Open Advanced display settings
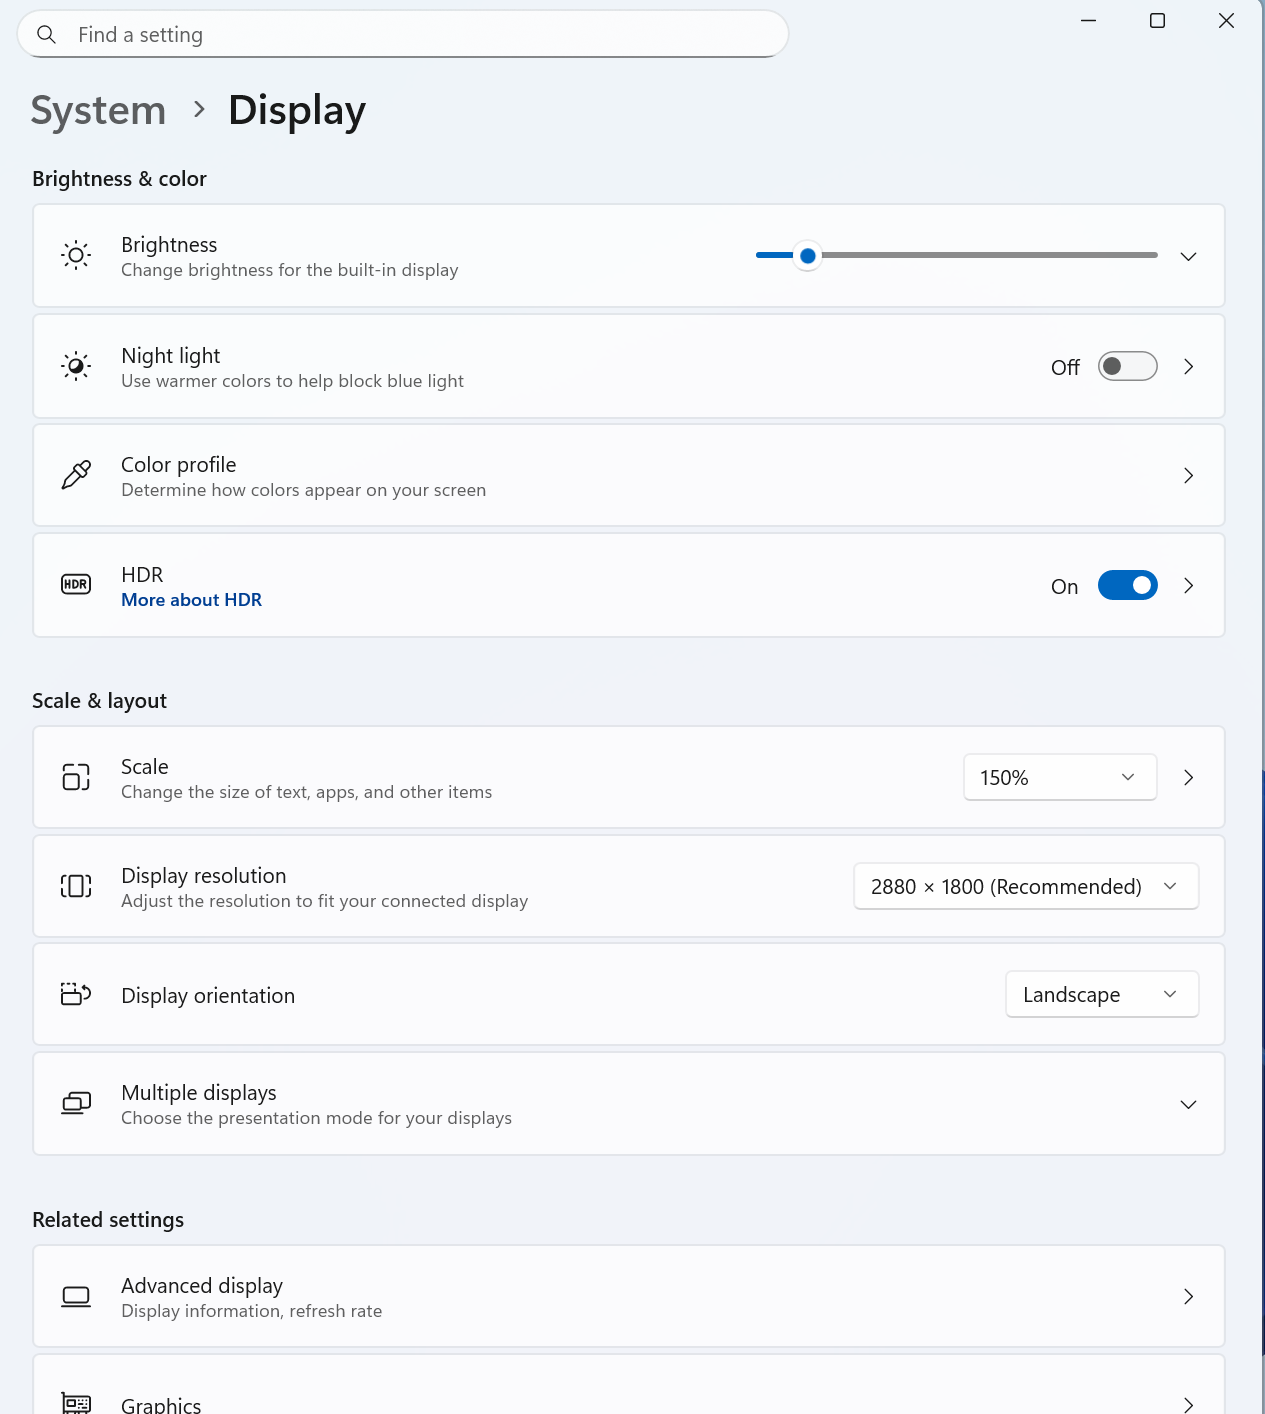This screenshot has width=1265, height=1414. coord(628,1296)
